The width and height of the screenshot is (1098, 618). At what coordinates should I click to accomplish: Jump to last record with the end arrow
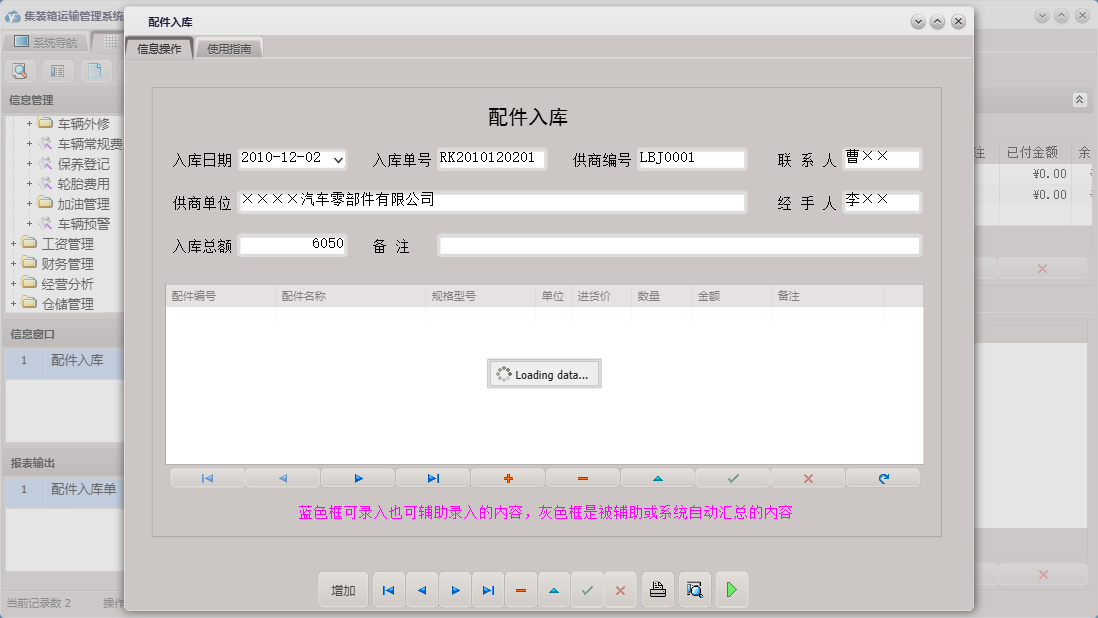432,477
